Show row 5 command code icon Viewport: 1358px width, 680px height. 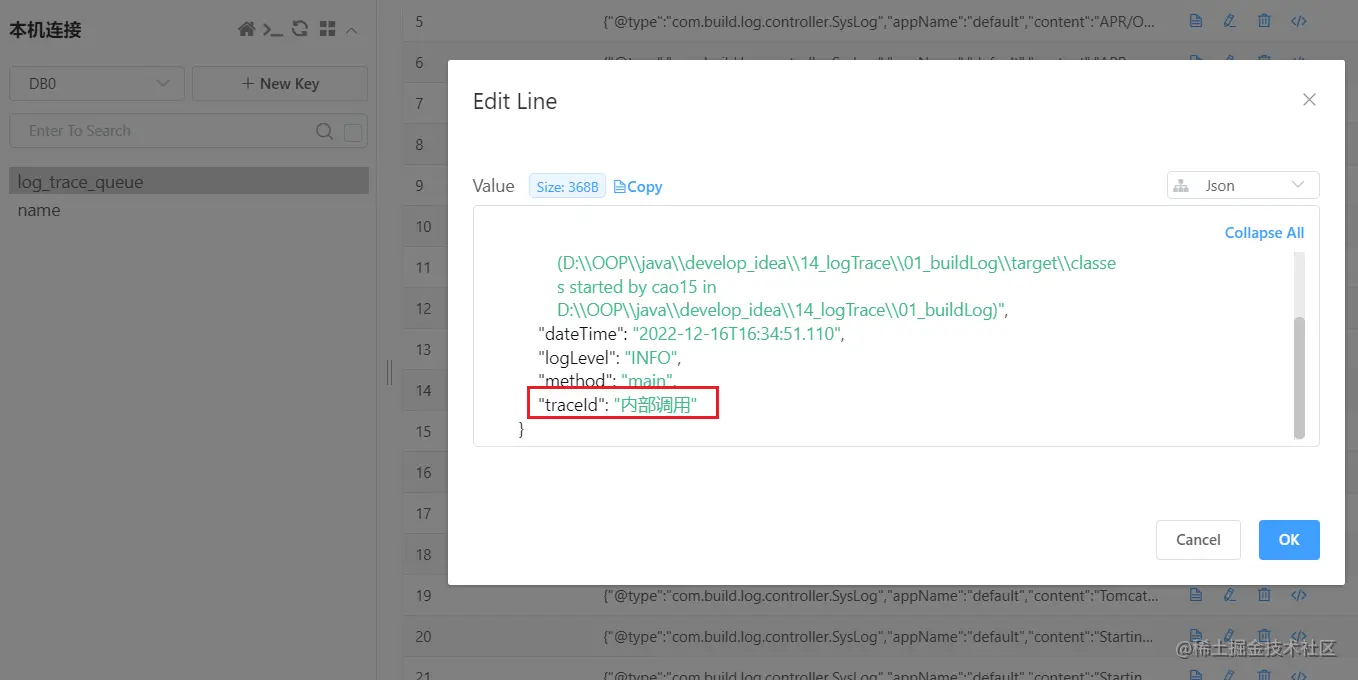(1299, 21)
